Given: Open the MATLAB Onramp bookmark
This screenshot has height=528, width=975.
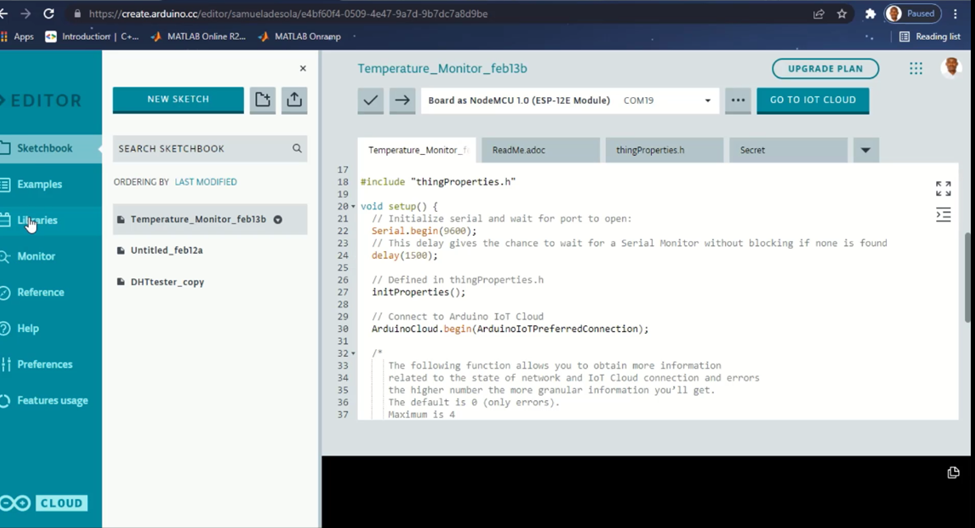Looking at the screenshot, I should (300, 37).
